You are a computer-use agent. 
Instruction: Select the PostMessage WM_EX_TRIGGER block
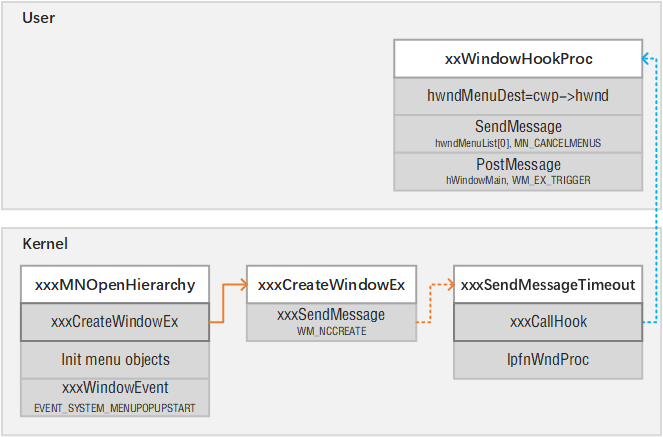pyautogui.click(x=518, y=171)
